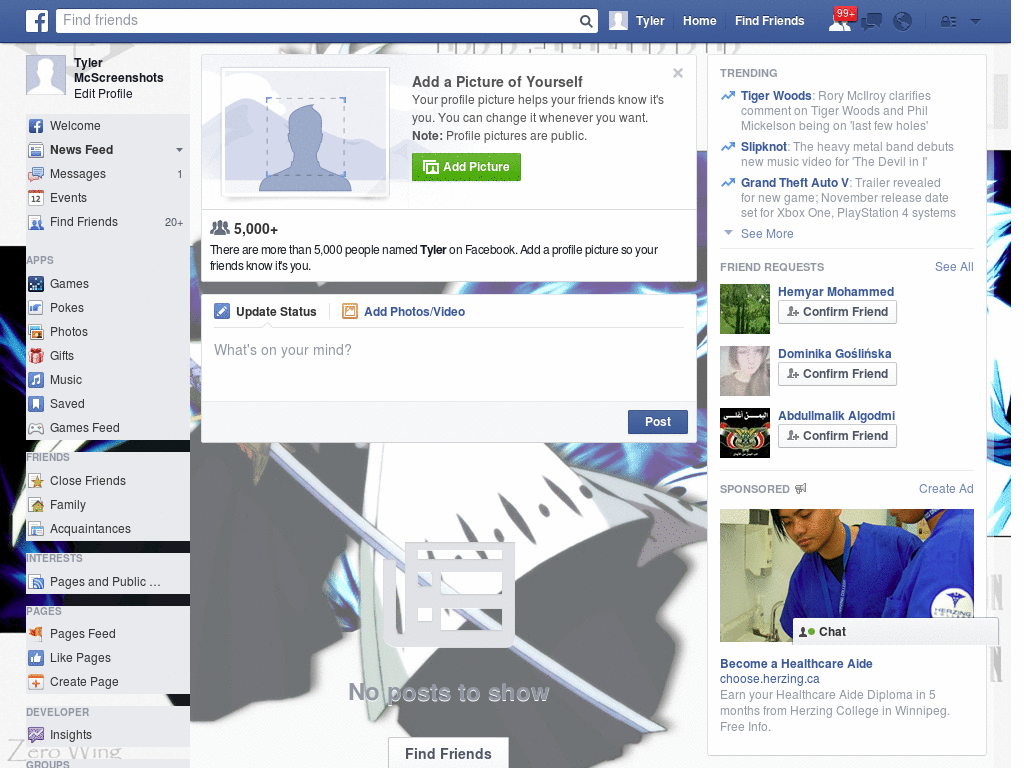Viewport: 1024px width, 768px height.
Task: Open Grand Theft Auto V trending topic
Action: (795, 183)
